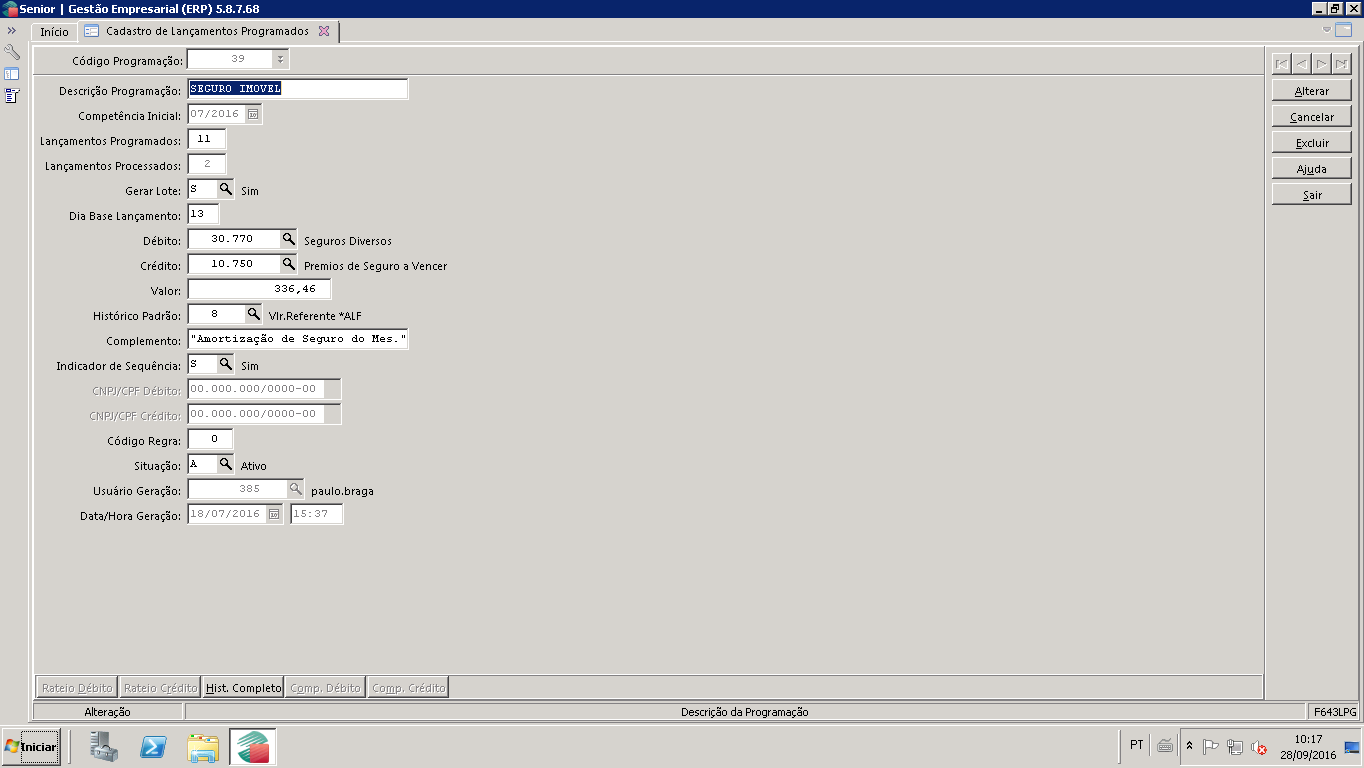Click the paulo.braga user label

[x=342, y=491]
